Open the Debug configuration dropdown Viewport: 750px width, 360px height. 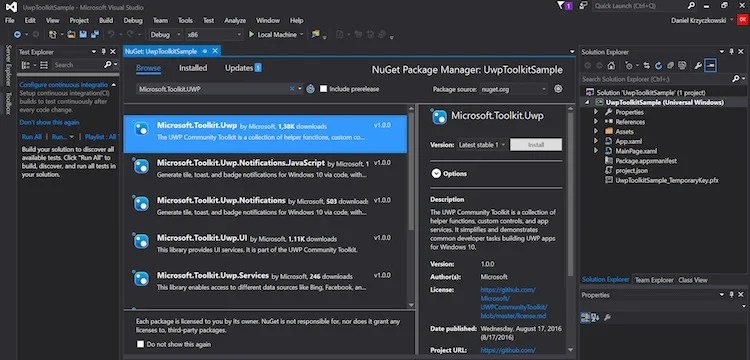coord(165,34)
